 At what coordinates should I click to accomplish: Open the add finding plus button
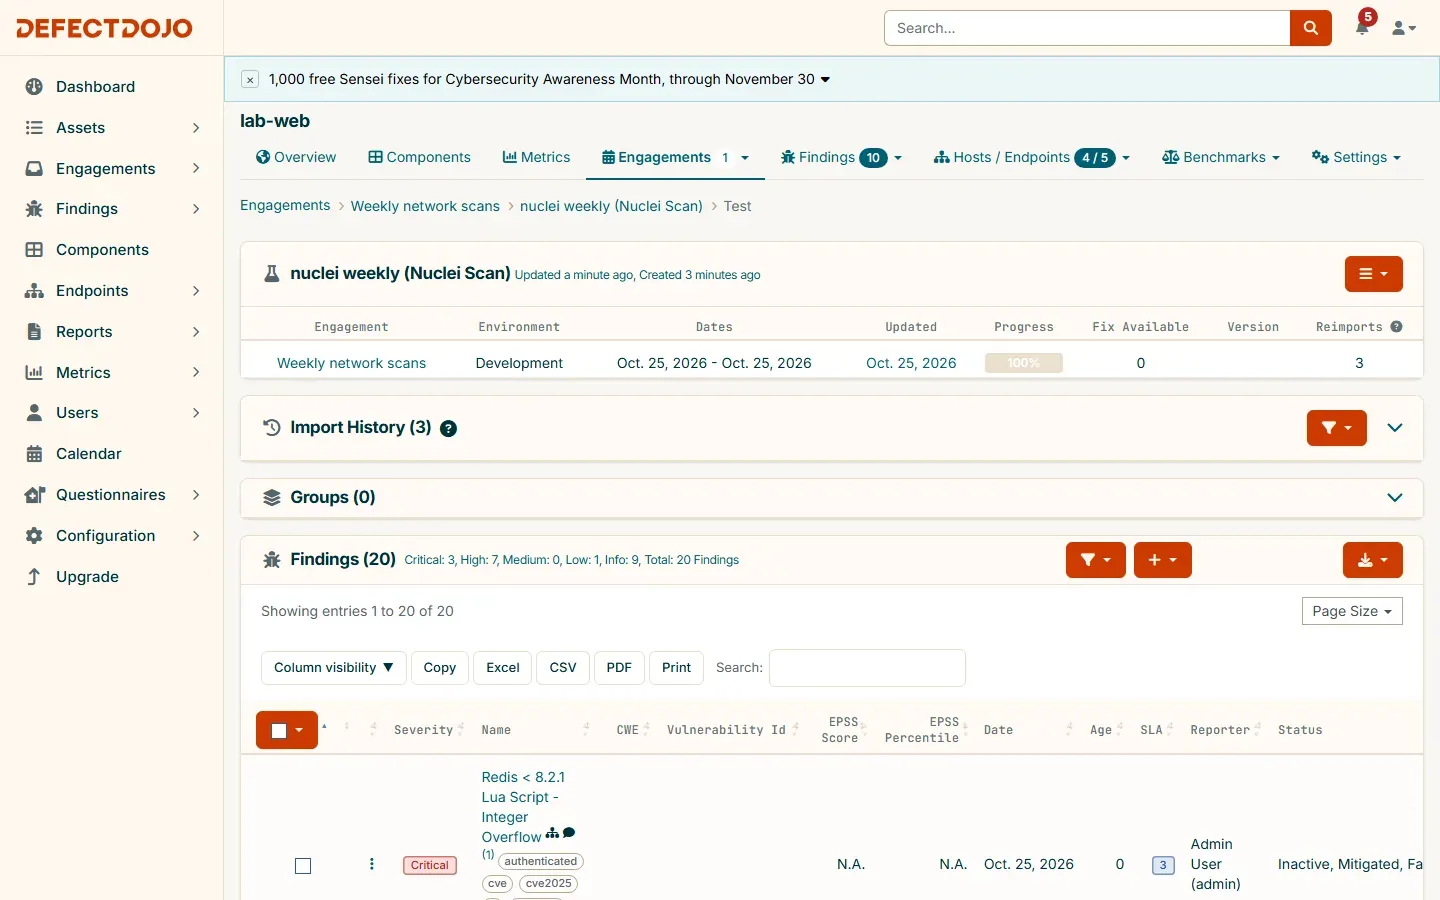[1162, 560]
